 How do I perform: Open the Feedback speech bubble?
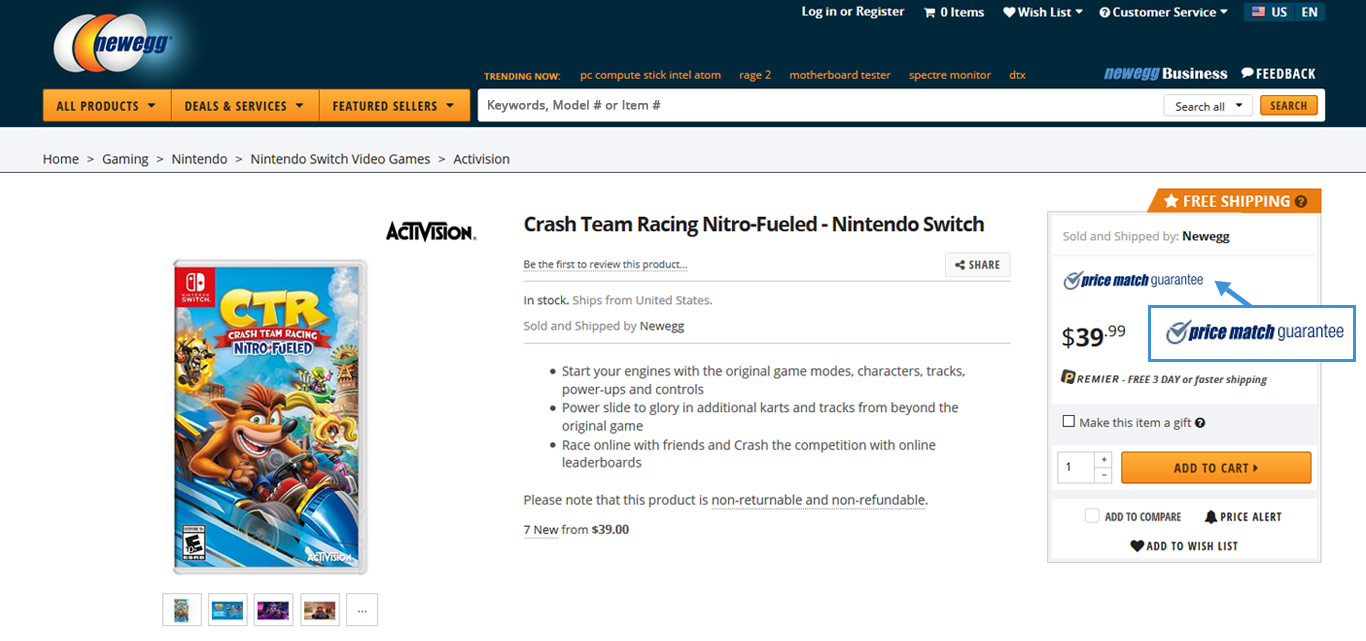pyautogui.click(x=1248, y=73)
